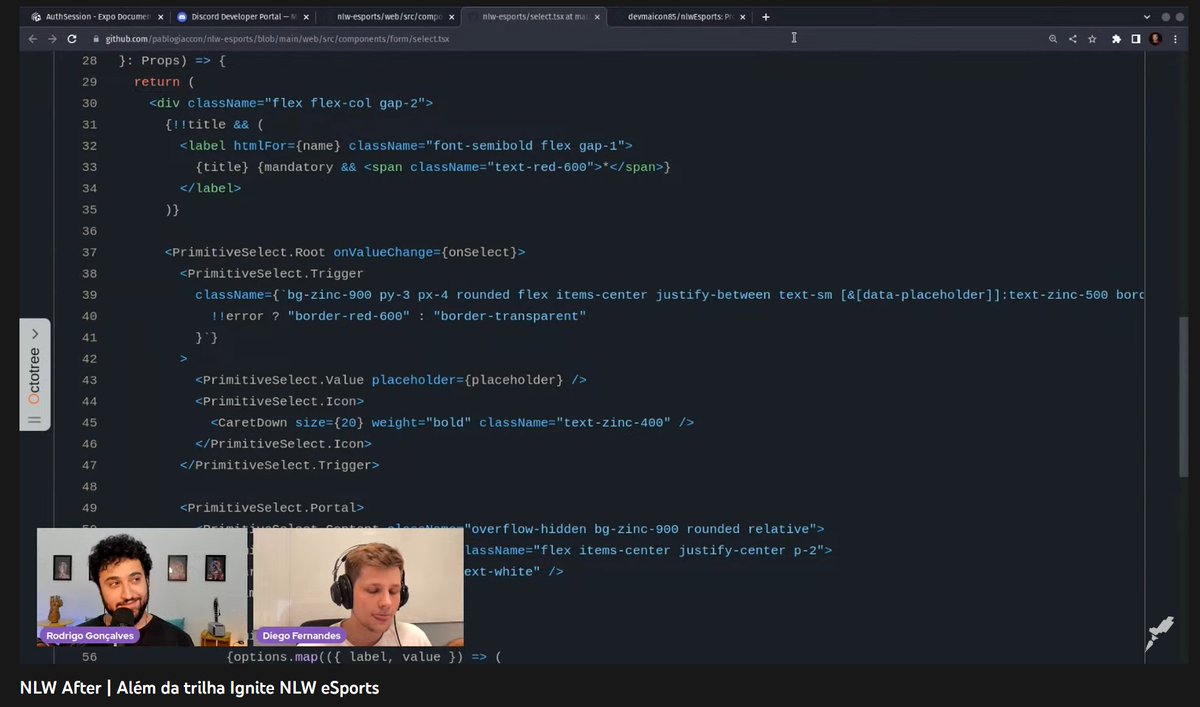Expand the Octotree sidebar chevron
1200x707 pixels.
(x=35, y=334)
